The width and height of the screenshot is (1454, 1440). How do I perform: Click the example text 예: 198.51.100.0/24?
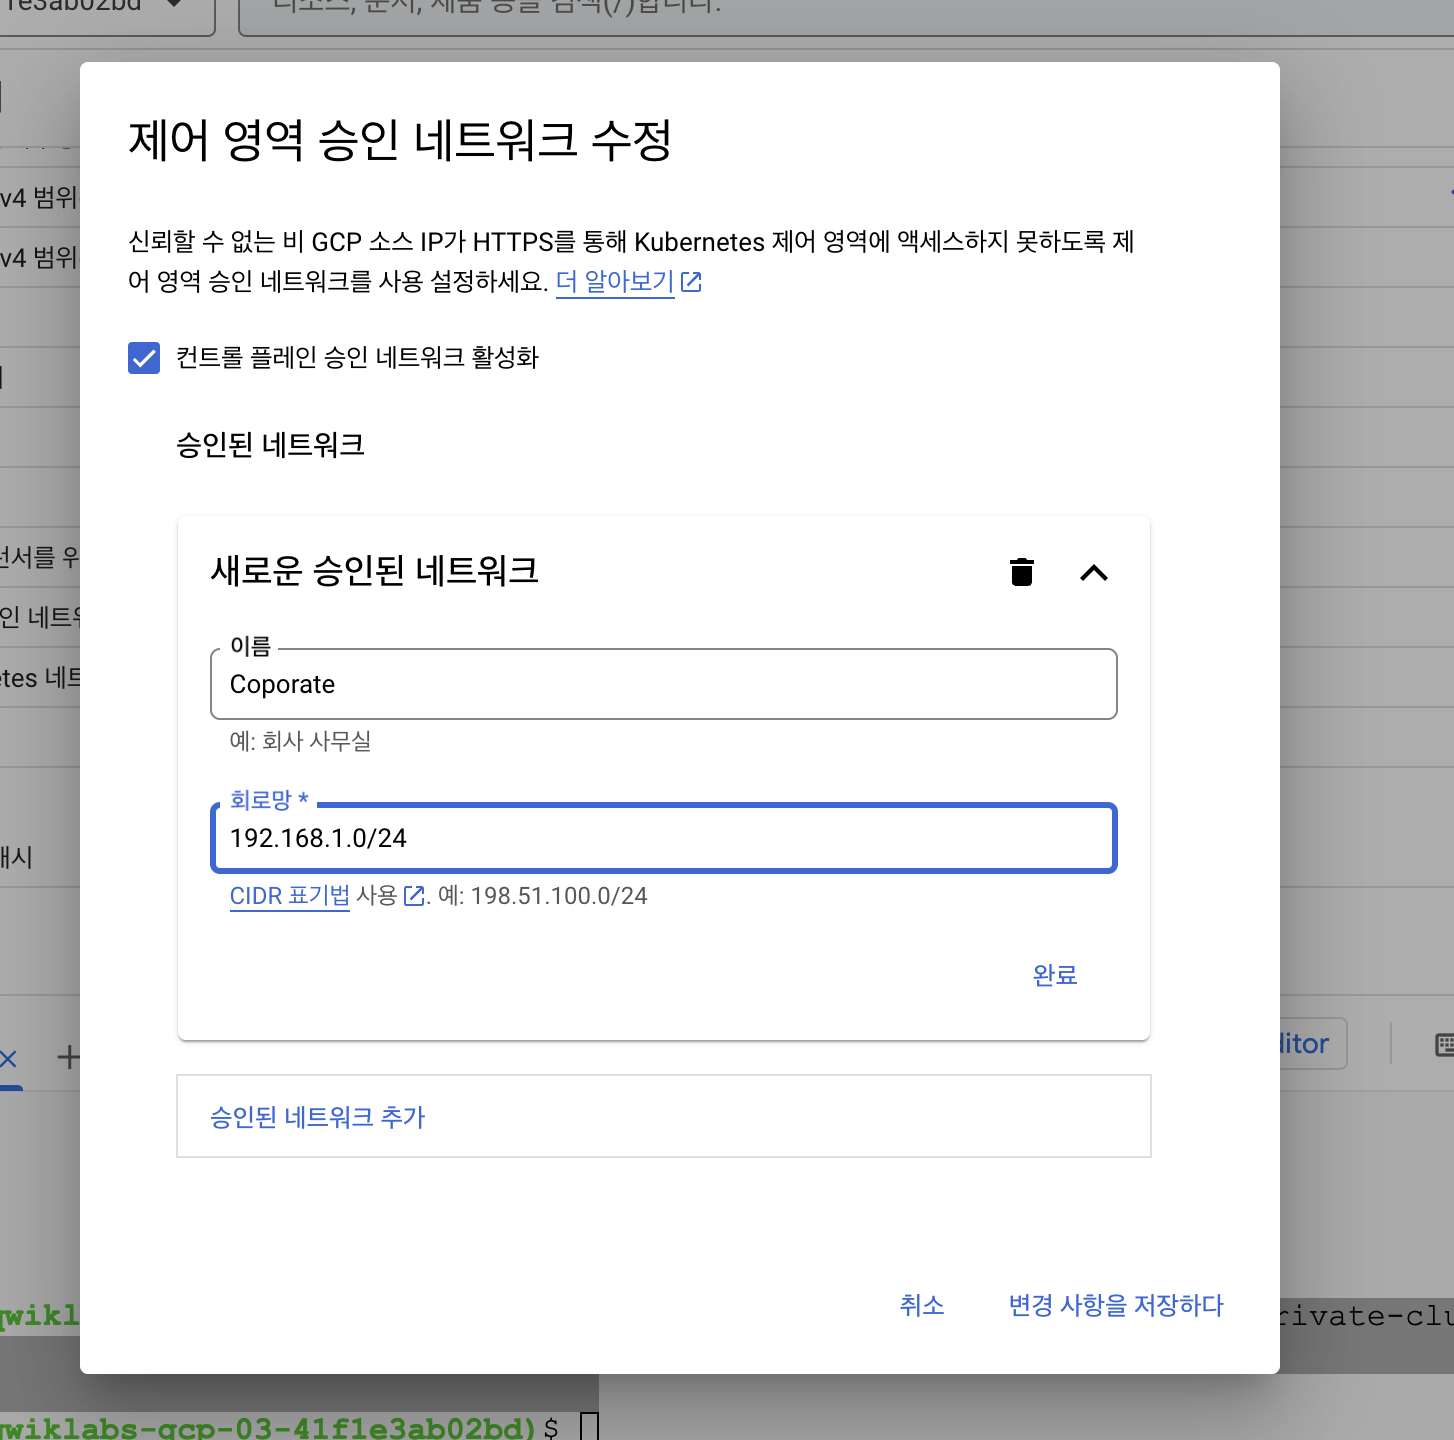[x=543, y=896]
